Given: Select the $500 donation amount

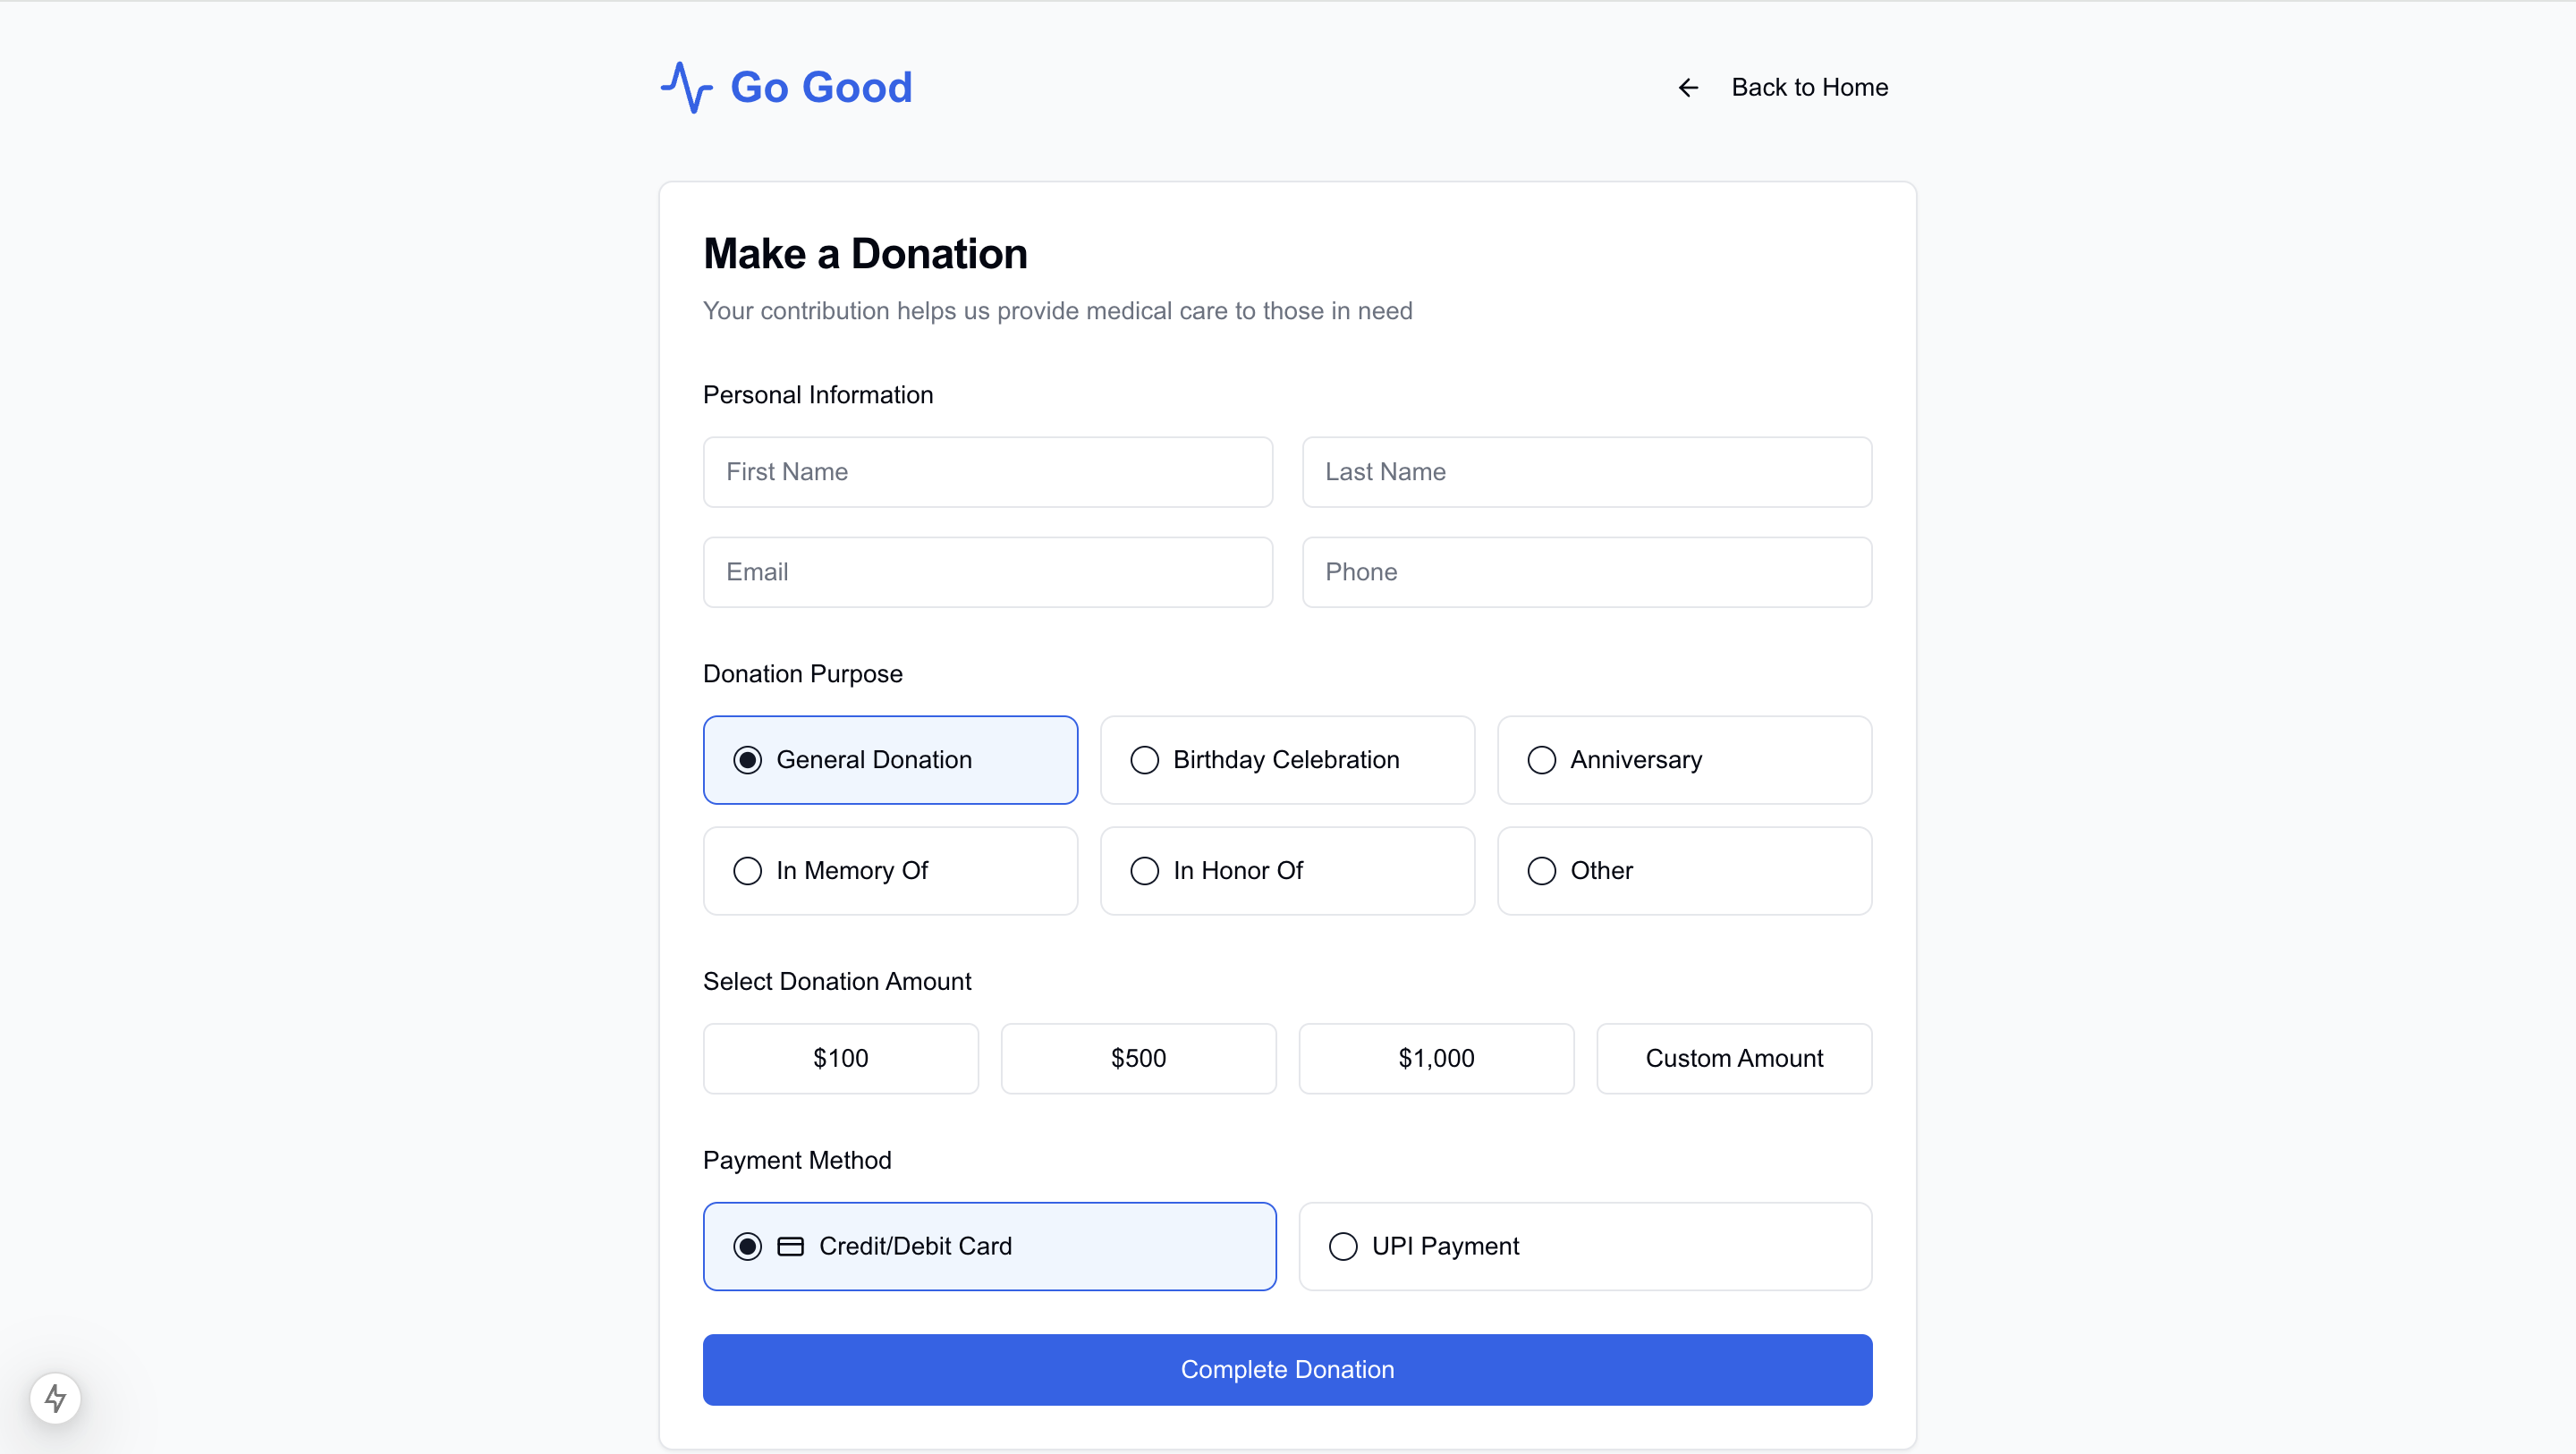Looking at the screenshot, I should (1138, 1058).
